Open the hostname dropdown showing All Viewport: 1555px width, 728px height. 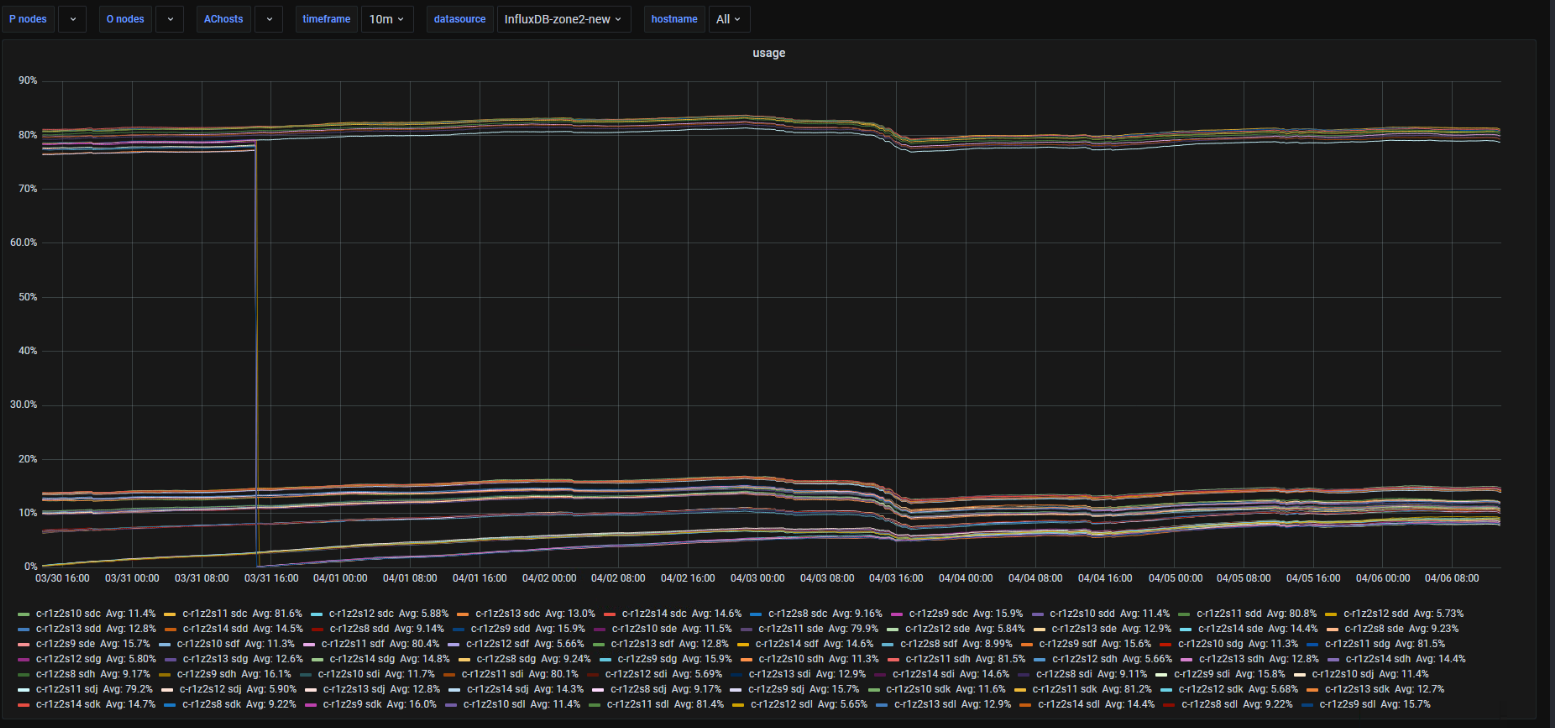click(729, 19)
